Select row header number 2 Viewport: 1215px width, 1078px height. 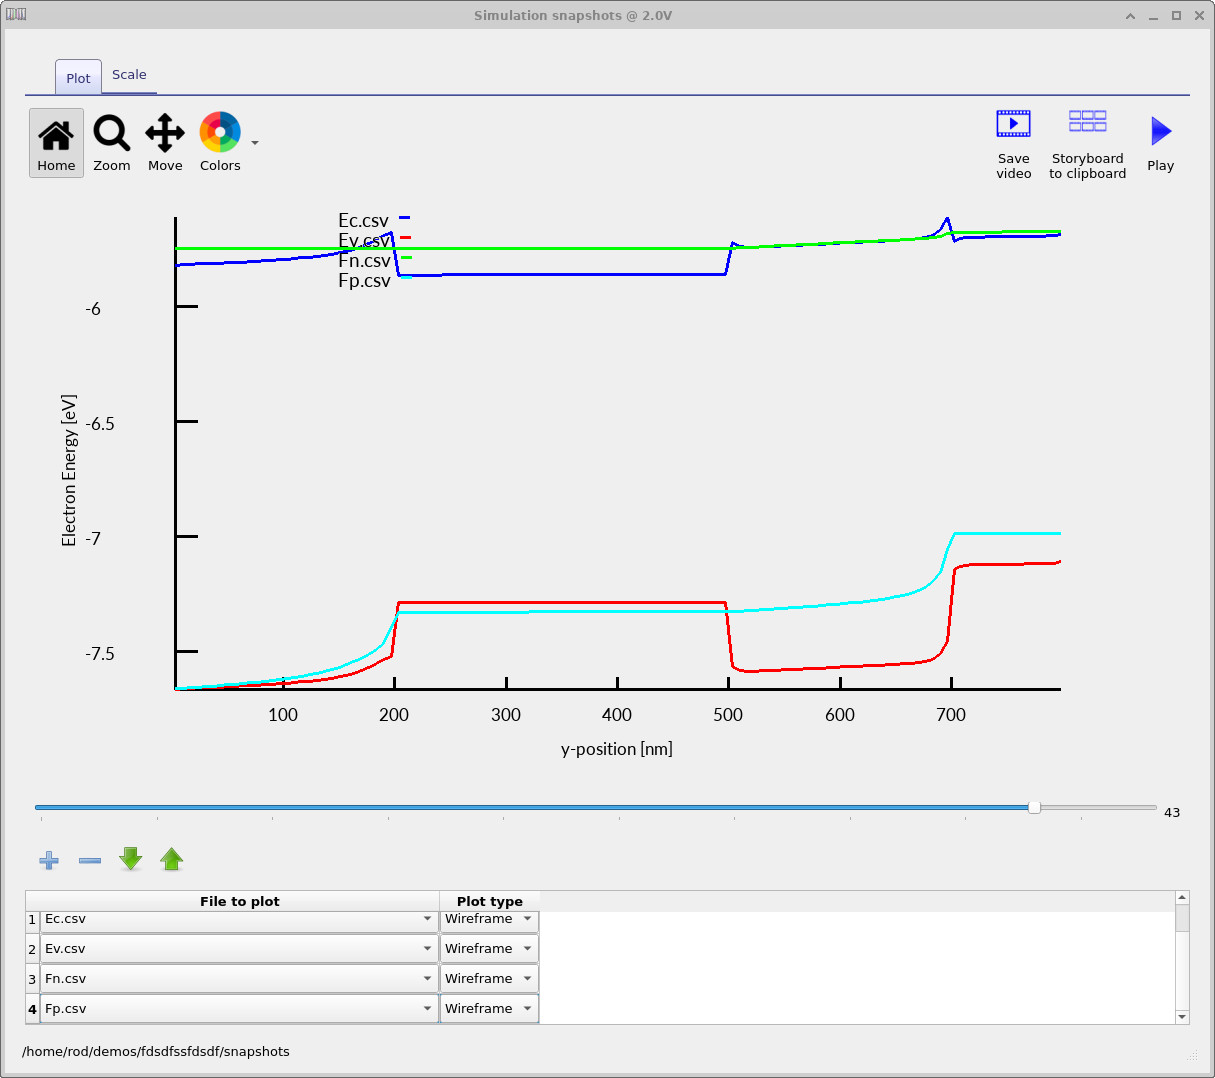(x=33, y=949)
